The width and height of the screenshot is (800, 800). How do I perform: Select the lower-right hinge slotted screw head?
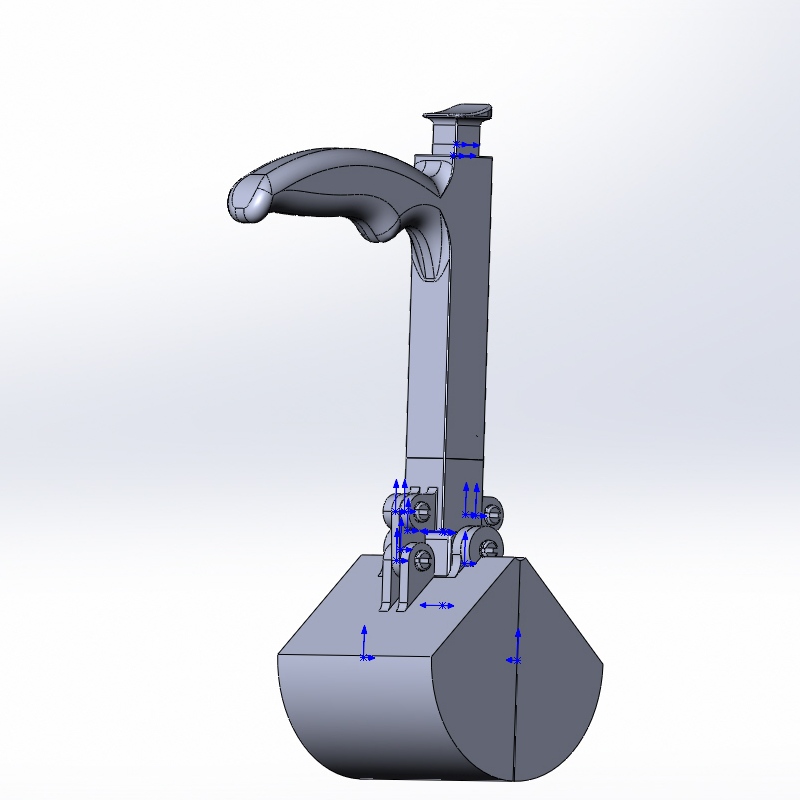pyautogui.click(x=490, y=548)
